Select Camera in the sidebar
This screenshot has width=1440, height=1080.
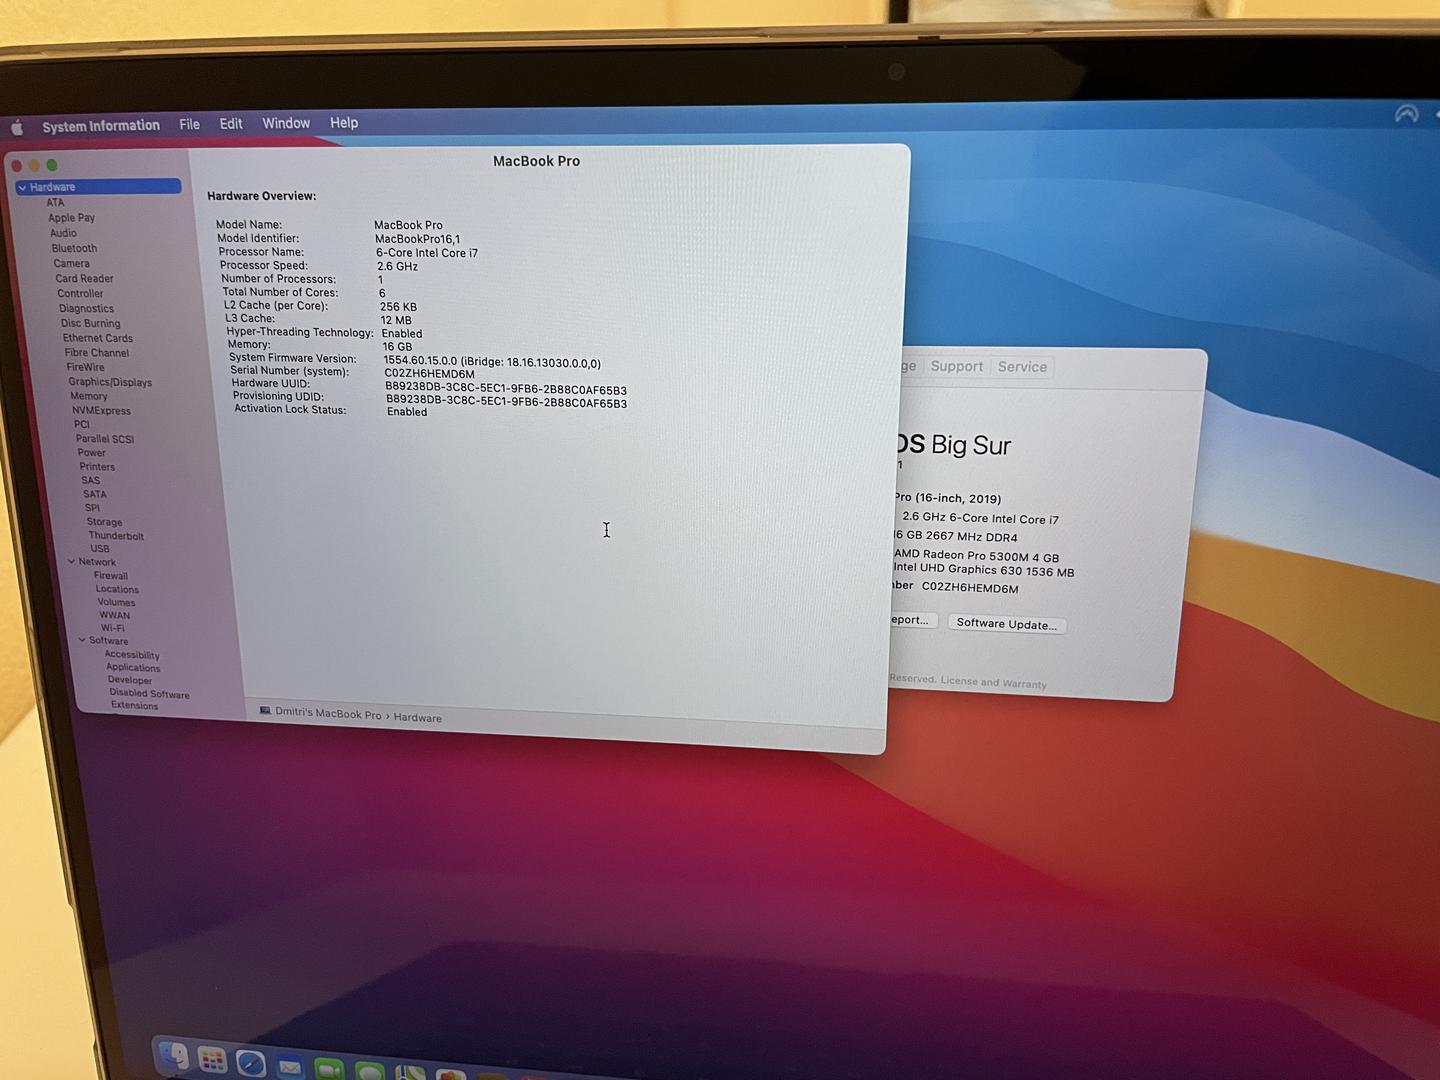click(x=72, y=263)
